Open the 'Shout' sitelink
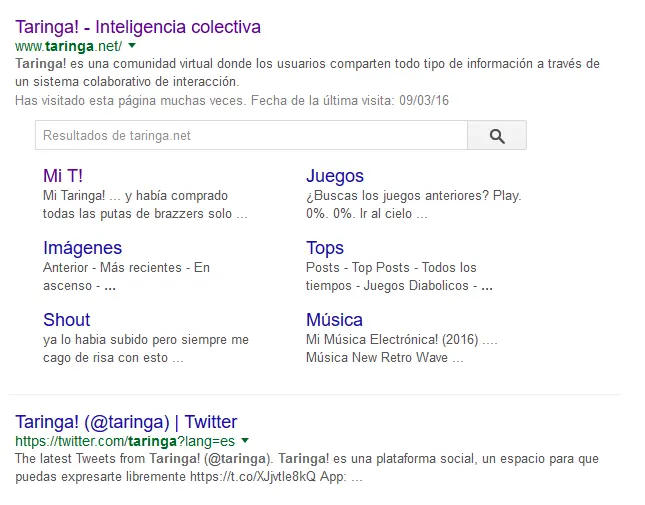Screen dimensions: 645x505 tap(67, 320)
